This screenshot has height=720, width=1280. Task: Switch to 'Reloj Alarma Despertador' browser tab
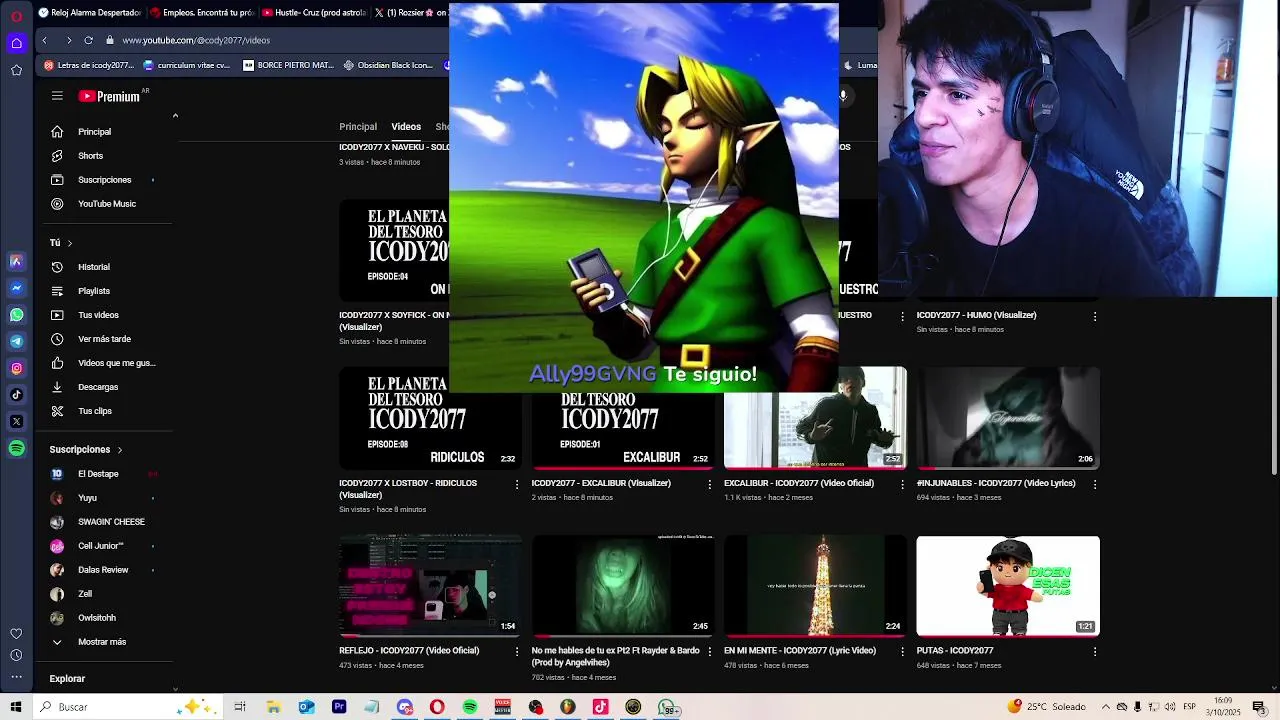(x=88, y=13)
